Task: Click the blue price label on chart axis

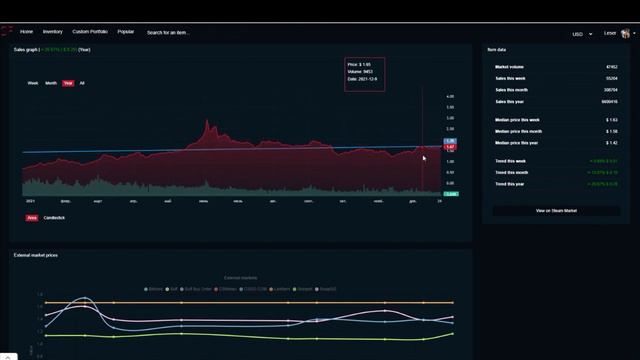Action: point(450,141)
